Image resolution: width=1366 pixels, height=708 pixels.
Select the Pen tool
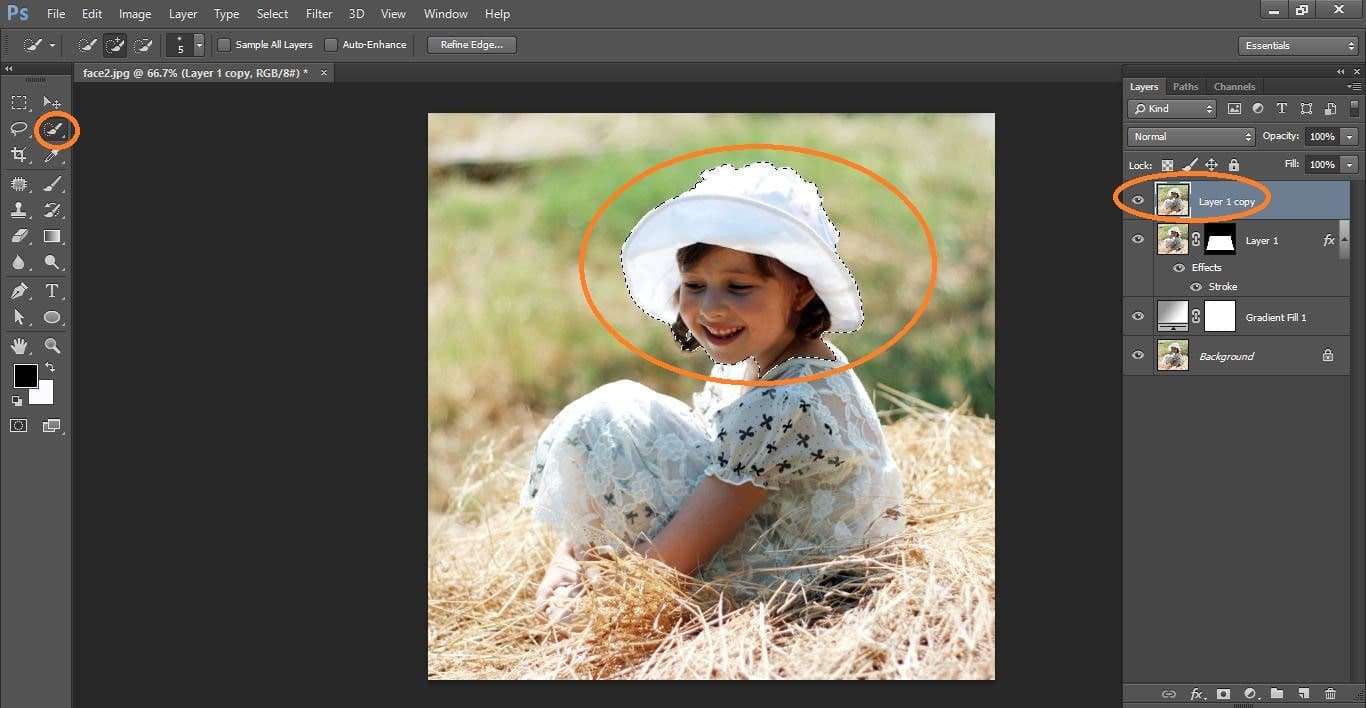tap(19, 291)
